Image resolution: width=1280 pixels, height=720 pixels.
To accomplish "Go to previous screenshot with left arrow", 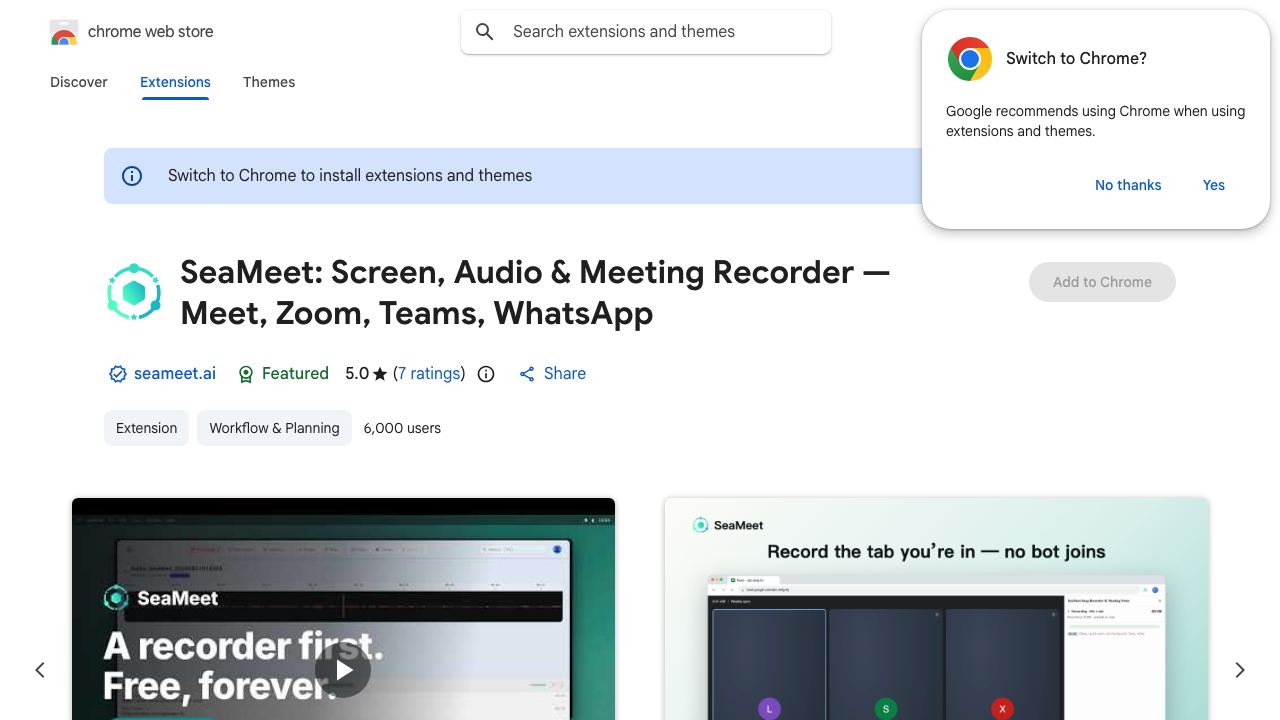I will [x=40, y=670].
